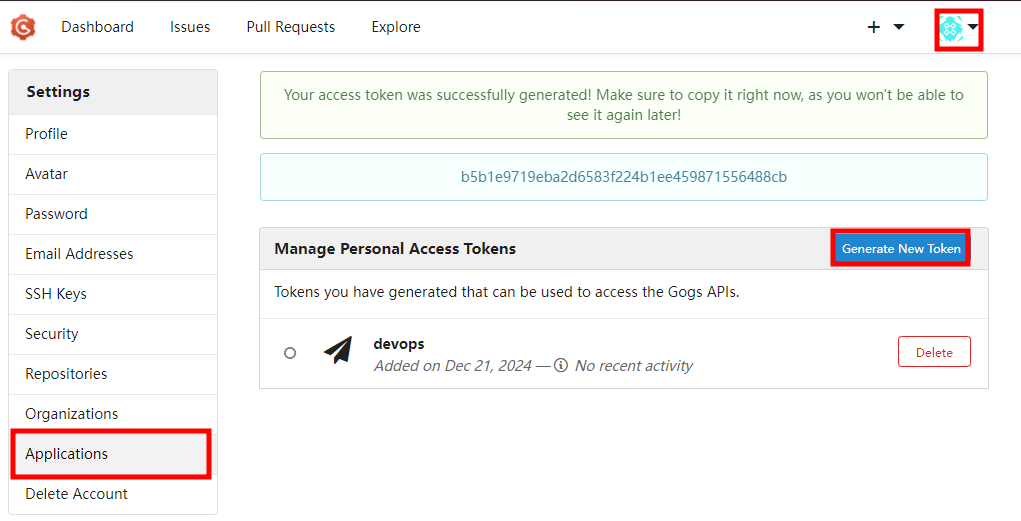
Task: Go to Issues in top navigation
Action: pyautogui.click(x=190, y=27)
